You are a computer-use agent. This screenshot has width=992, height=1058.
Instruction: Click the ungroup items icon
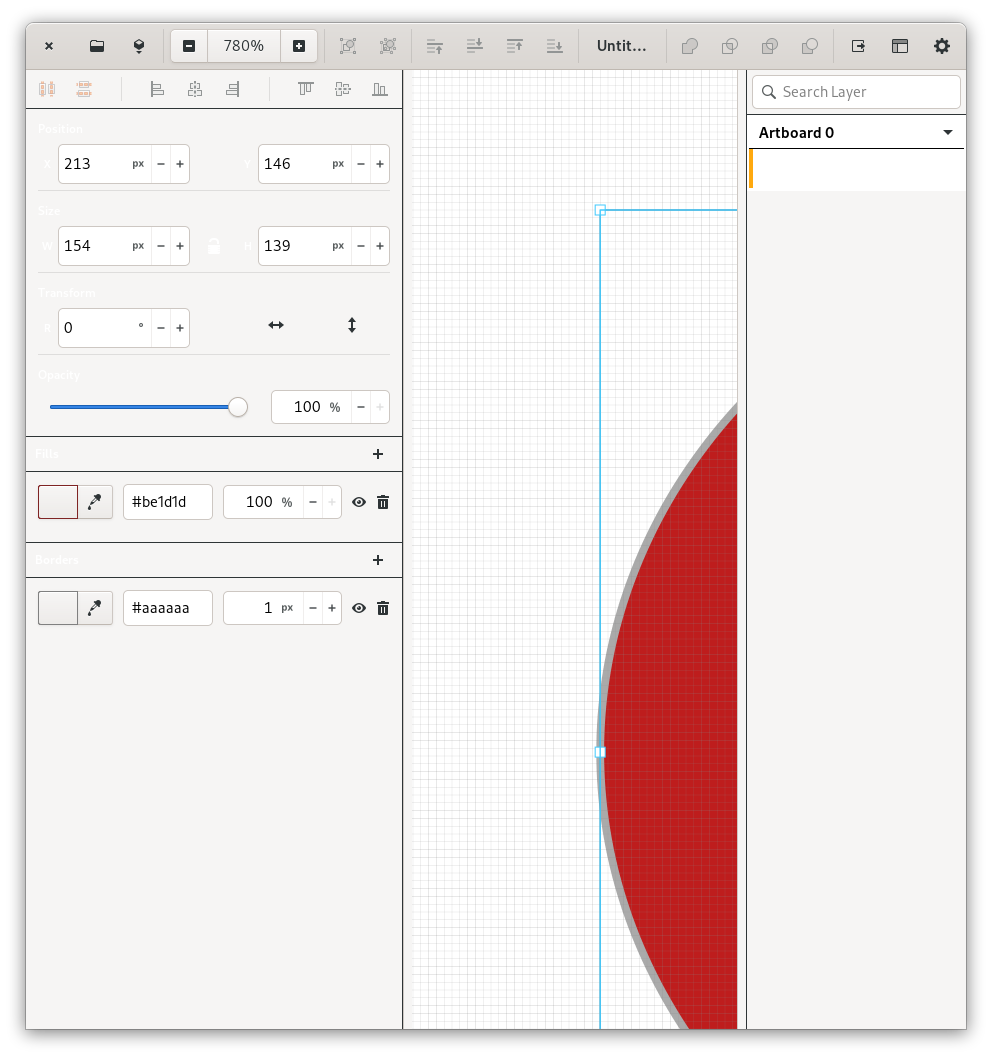click(x=388, y=46)
